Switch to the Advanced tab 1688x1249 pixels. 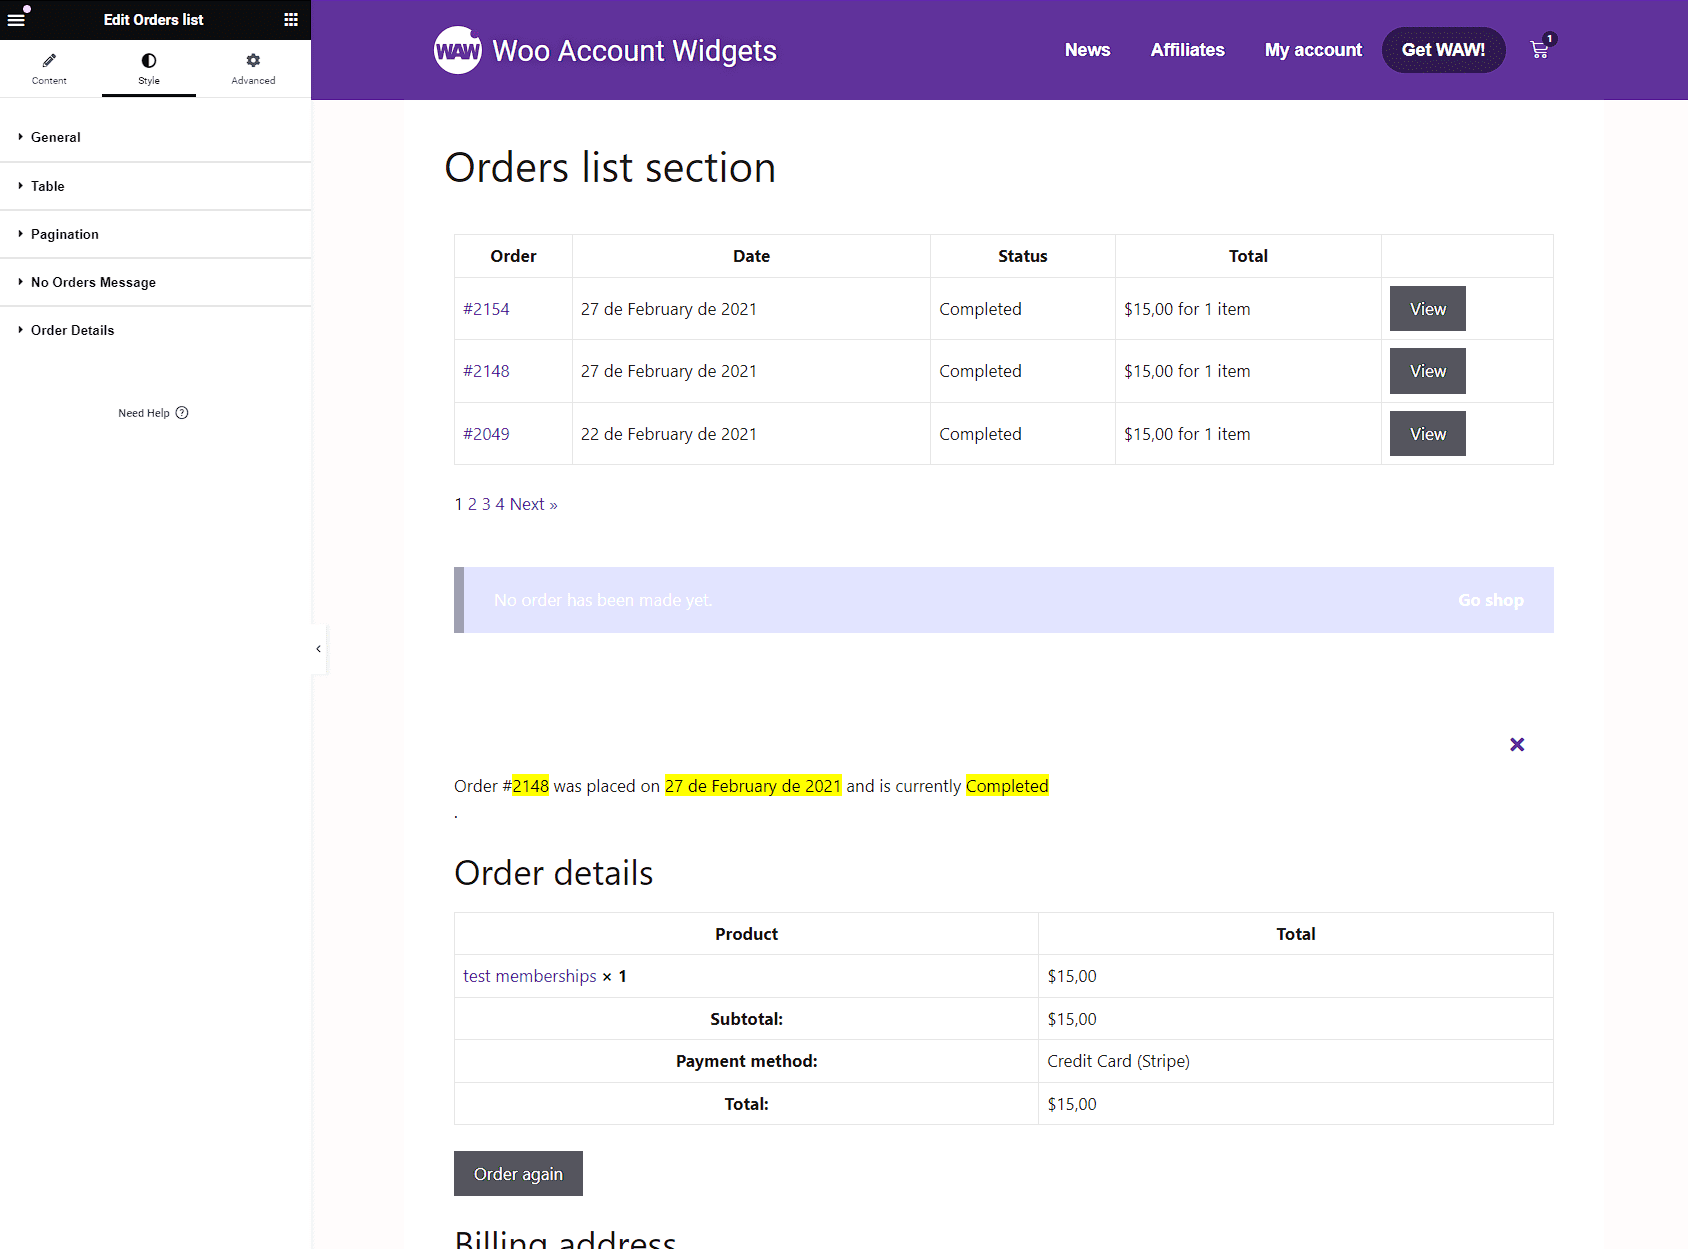[x=253, y=69]
